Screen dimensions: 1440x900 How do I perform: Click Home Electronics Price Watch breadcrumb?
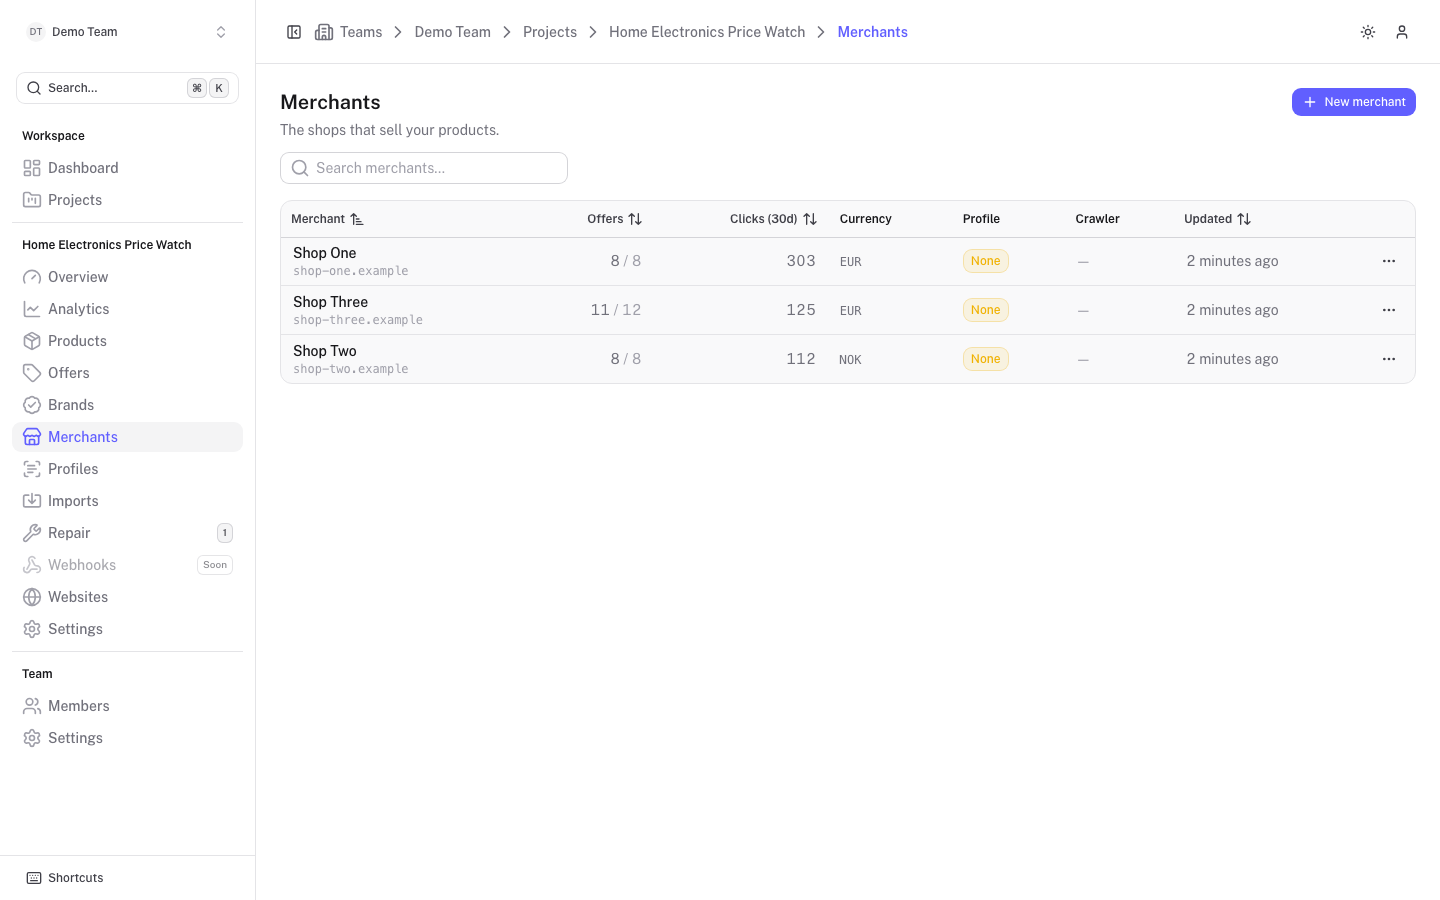707,32
